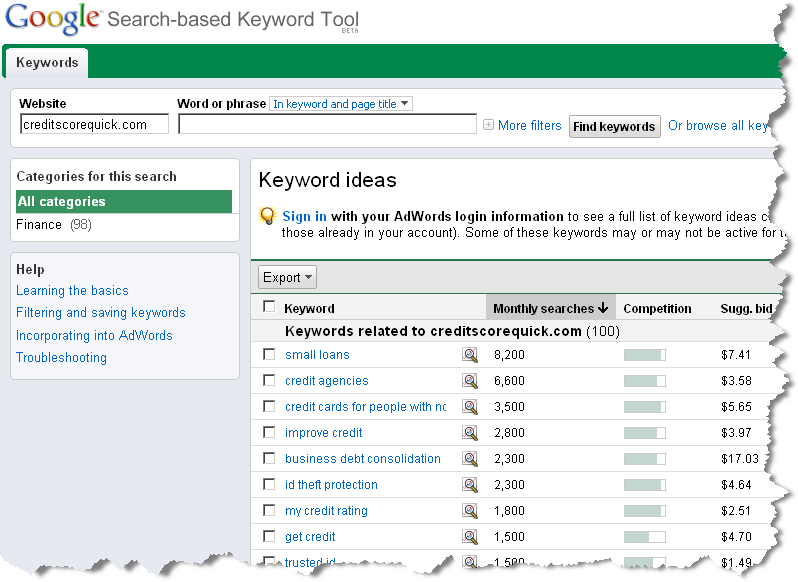Open the Learning the basics help link
Screen dimensions: 798x582
point(72,290)
